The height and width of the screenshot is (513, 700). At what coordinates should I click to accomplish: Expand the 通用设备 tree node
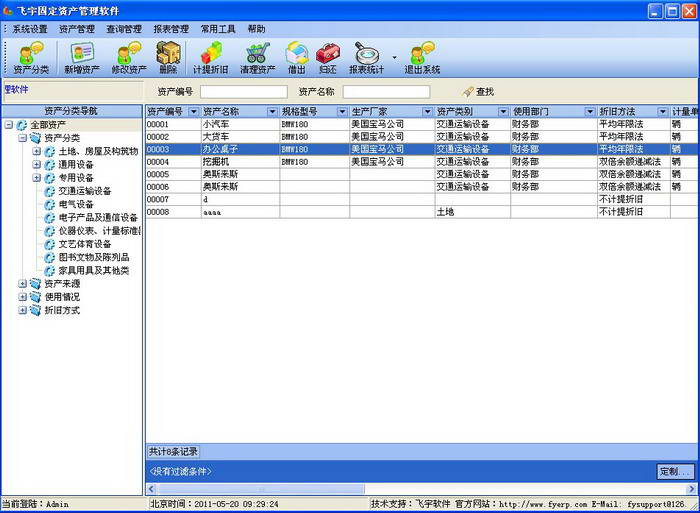click(x=37, y=165)
